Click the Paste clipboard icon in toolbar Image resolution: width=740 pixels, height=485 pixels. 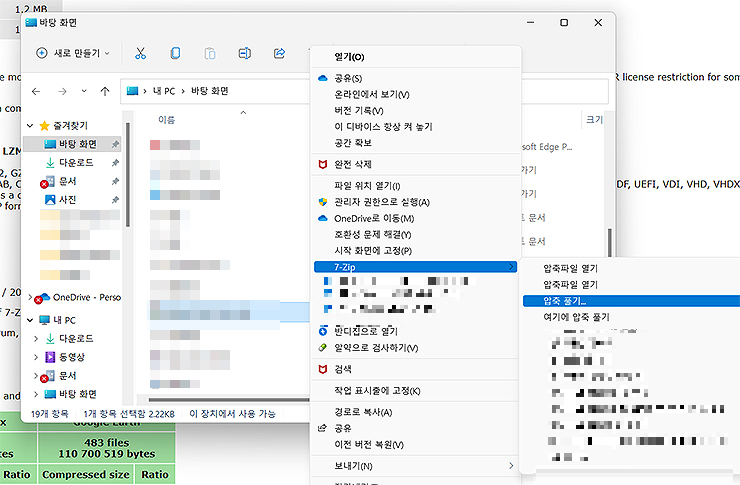pos(210,53)
